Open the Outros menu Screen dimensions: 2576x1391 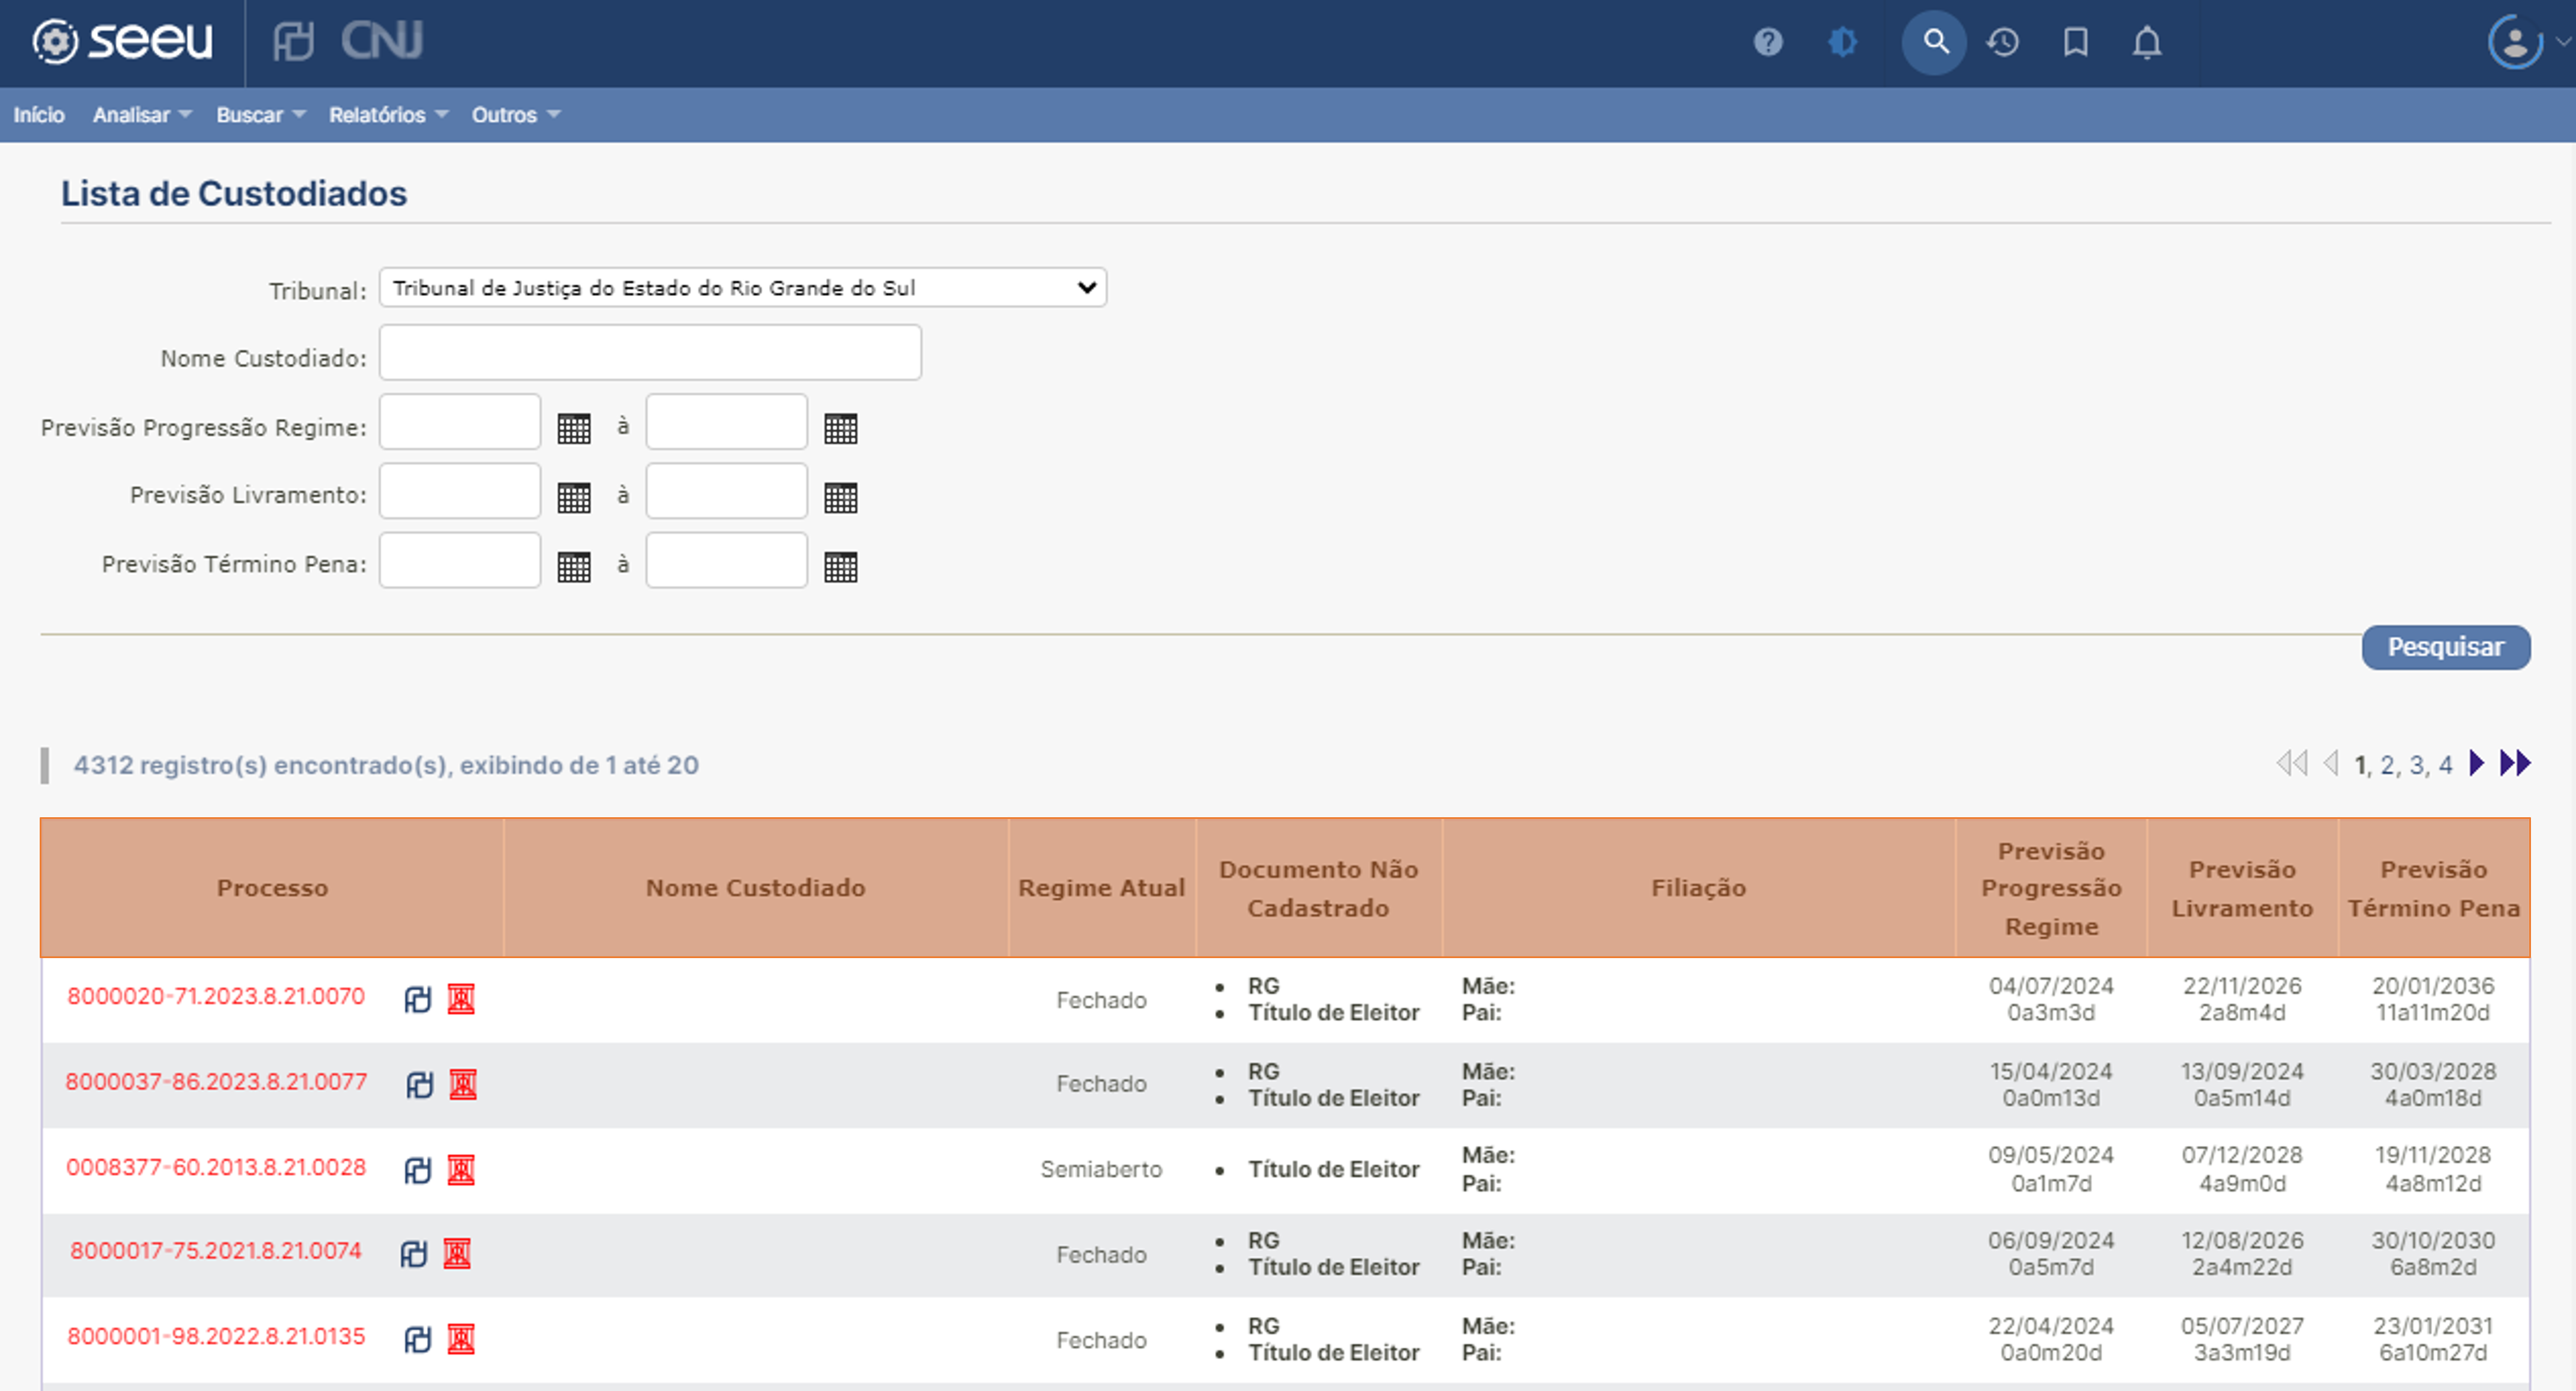pos(516,115)
